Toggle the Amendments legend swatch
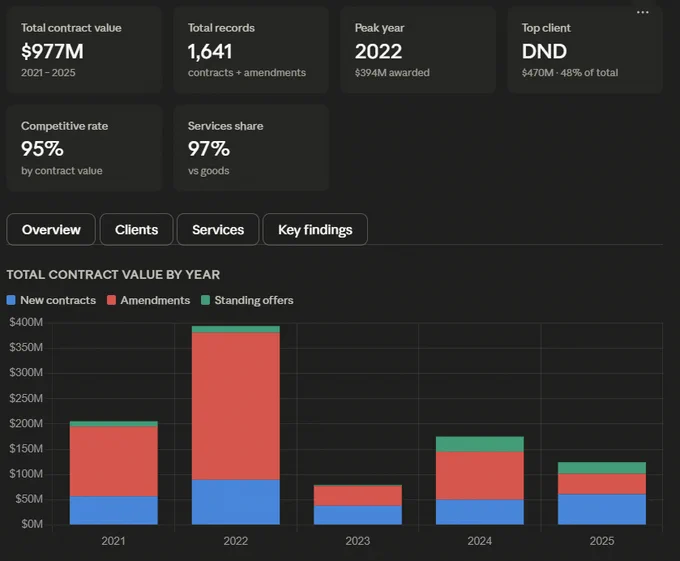The width and height of the screenshot is (680, 561). (x=111, y=300)
